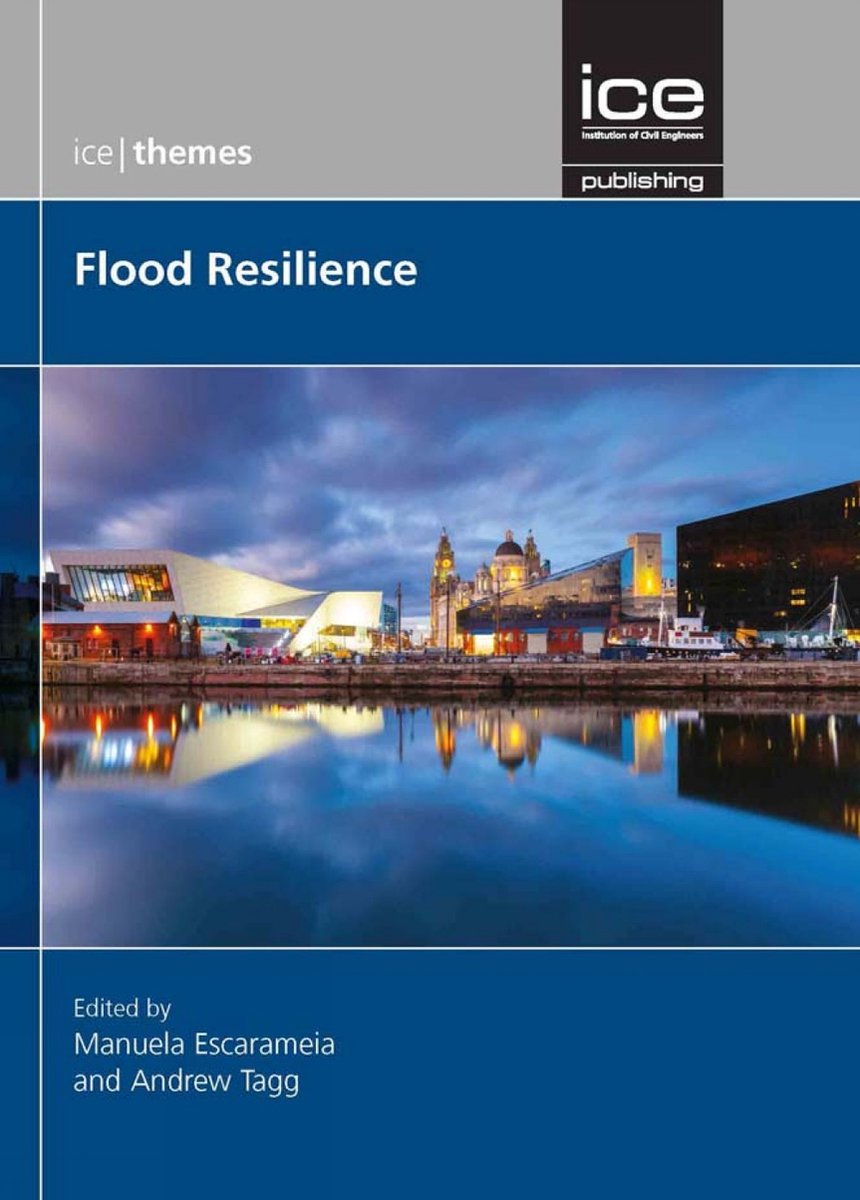
Task: Click the red brick building beside the museum
Action: pos(111,634)
